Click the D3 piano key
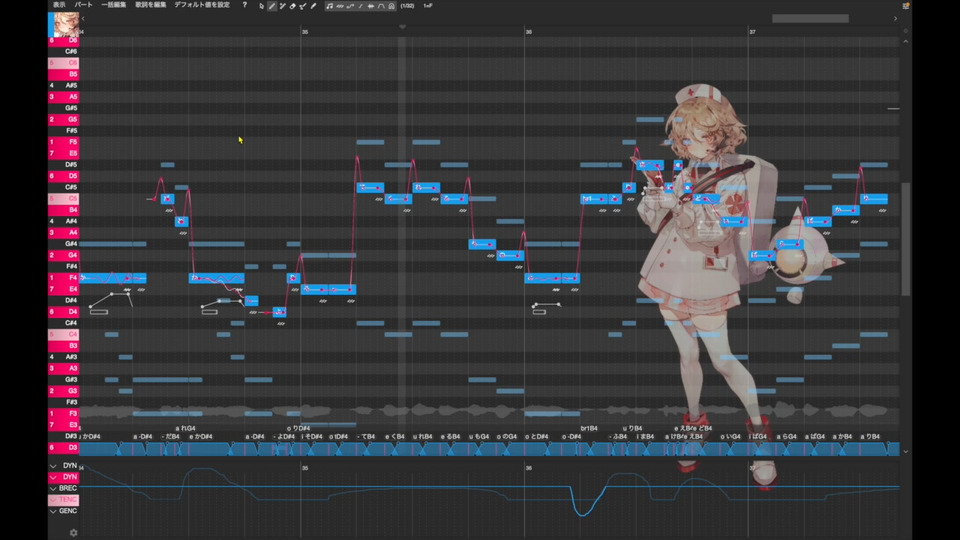 point(64,448)
